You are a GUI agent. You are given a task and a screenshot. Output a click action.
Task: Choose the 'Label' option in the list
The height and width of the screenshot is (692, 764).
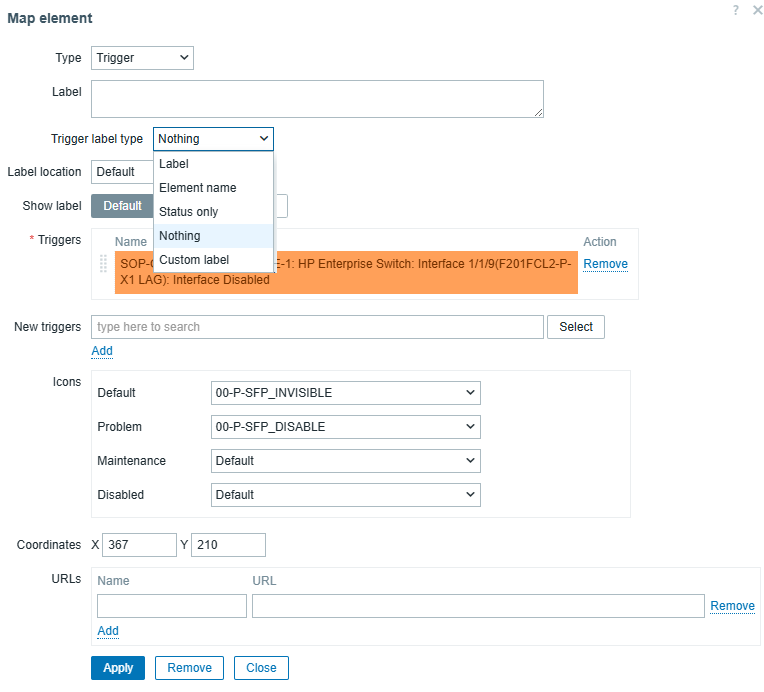[174, 164]
